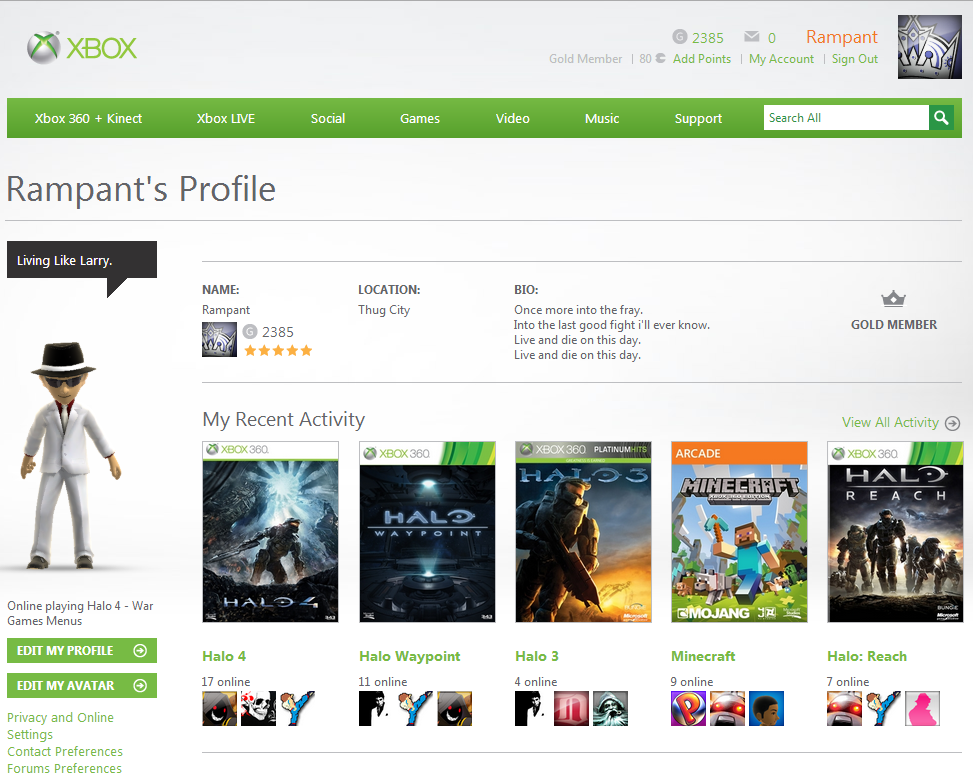Click the Rampant gamertag in header

[x=841, y=37]
